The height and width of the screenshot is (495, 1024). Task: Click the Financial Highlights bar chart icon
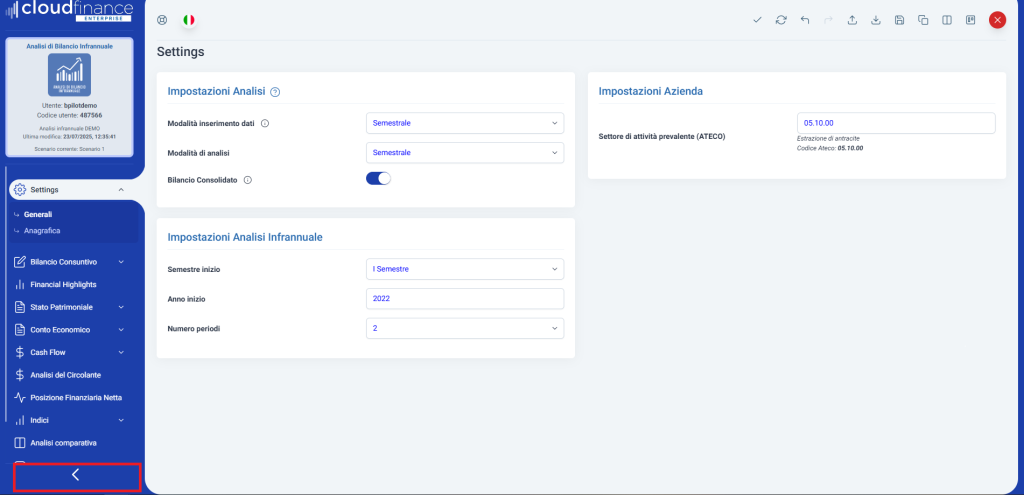(x=20, y=285)
